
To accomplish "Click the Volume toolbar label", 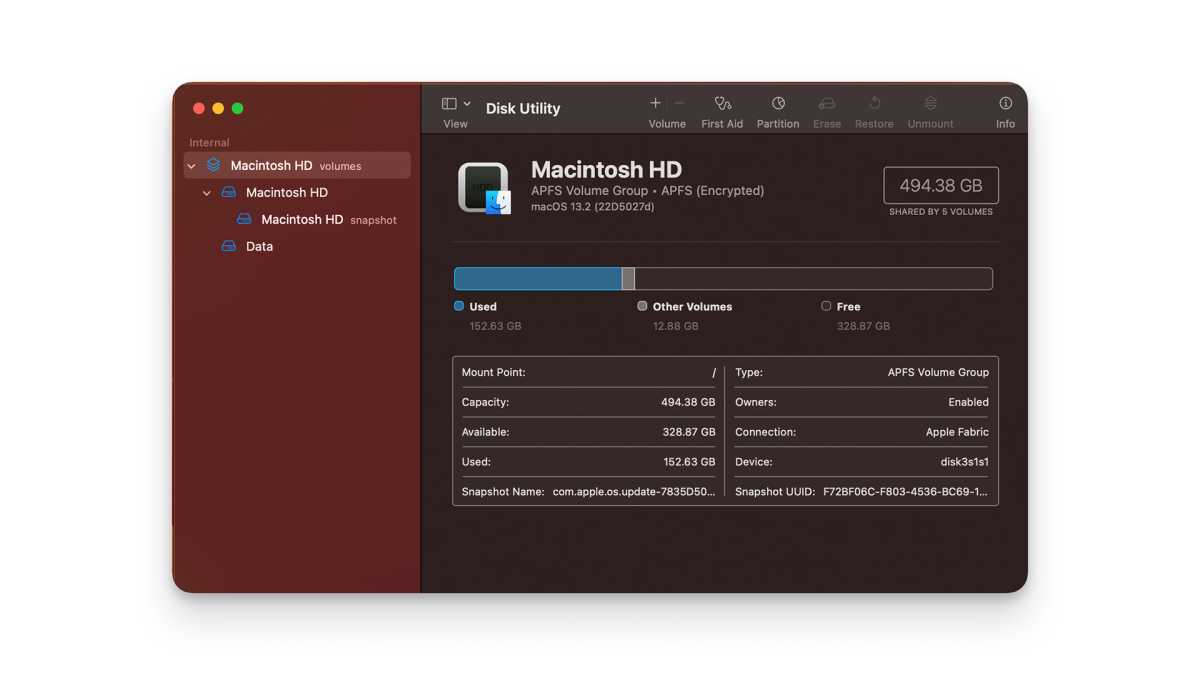I will point(667,124).
